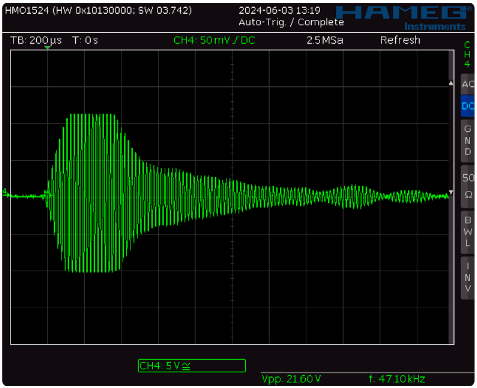Click the flat-topped burst peak of the waveform
The width and height of the screenshot is (477, 388).
92,115
